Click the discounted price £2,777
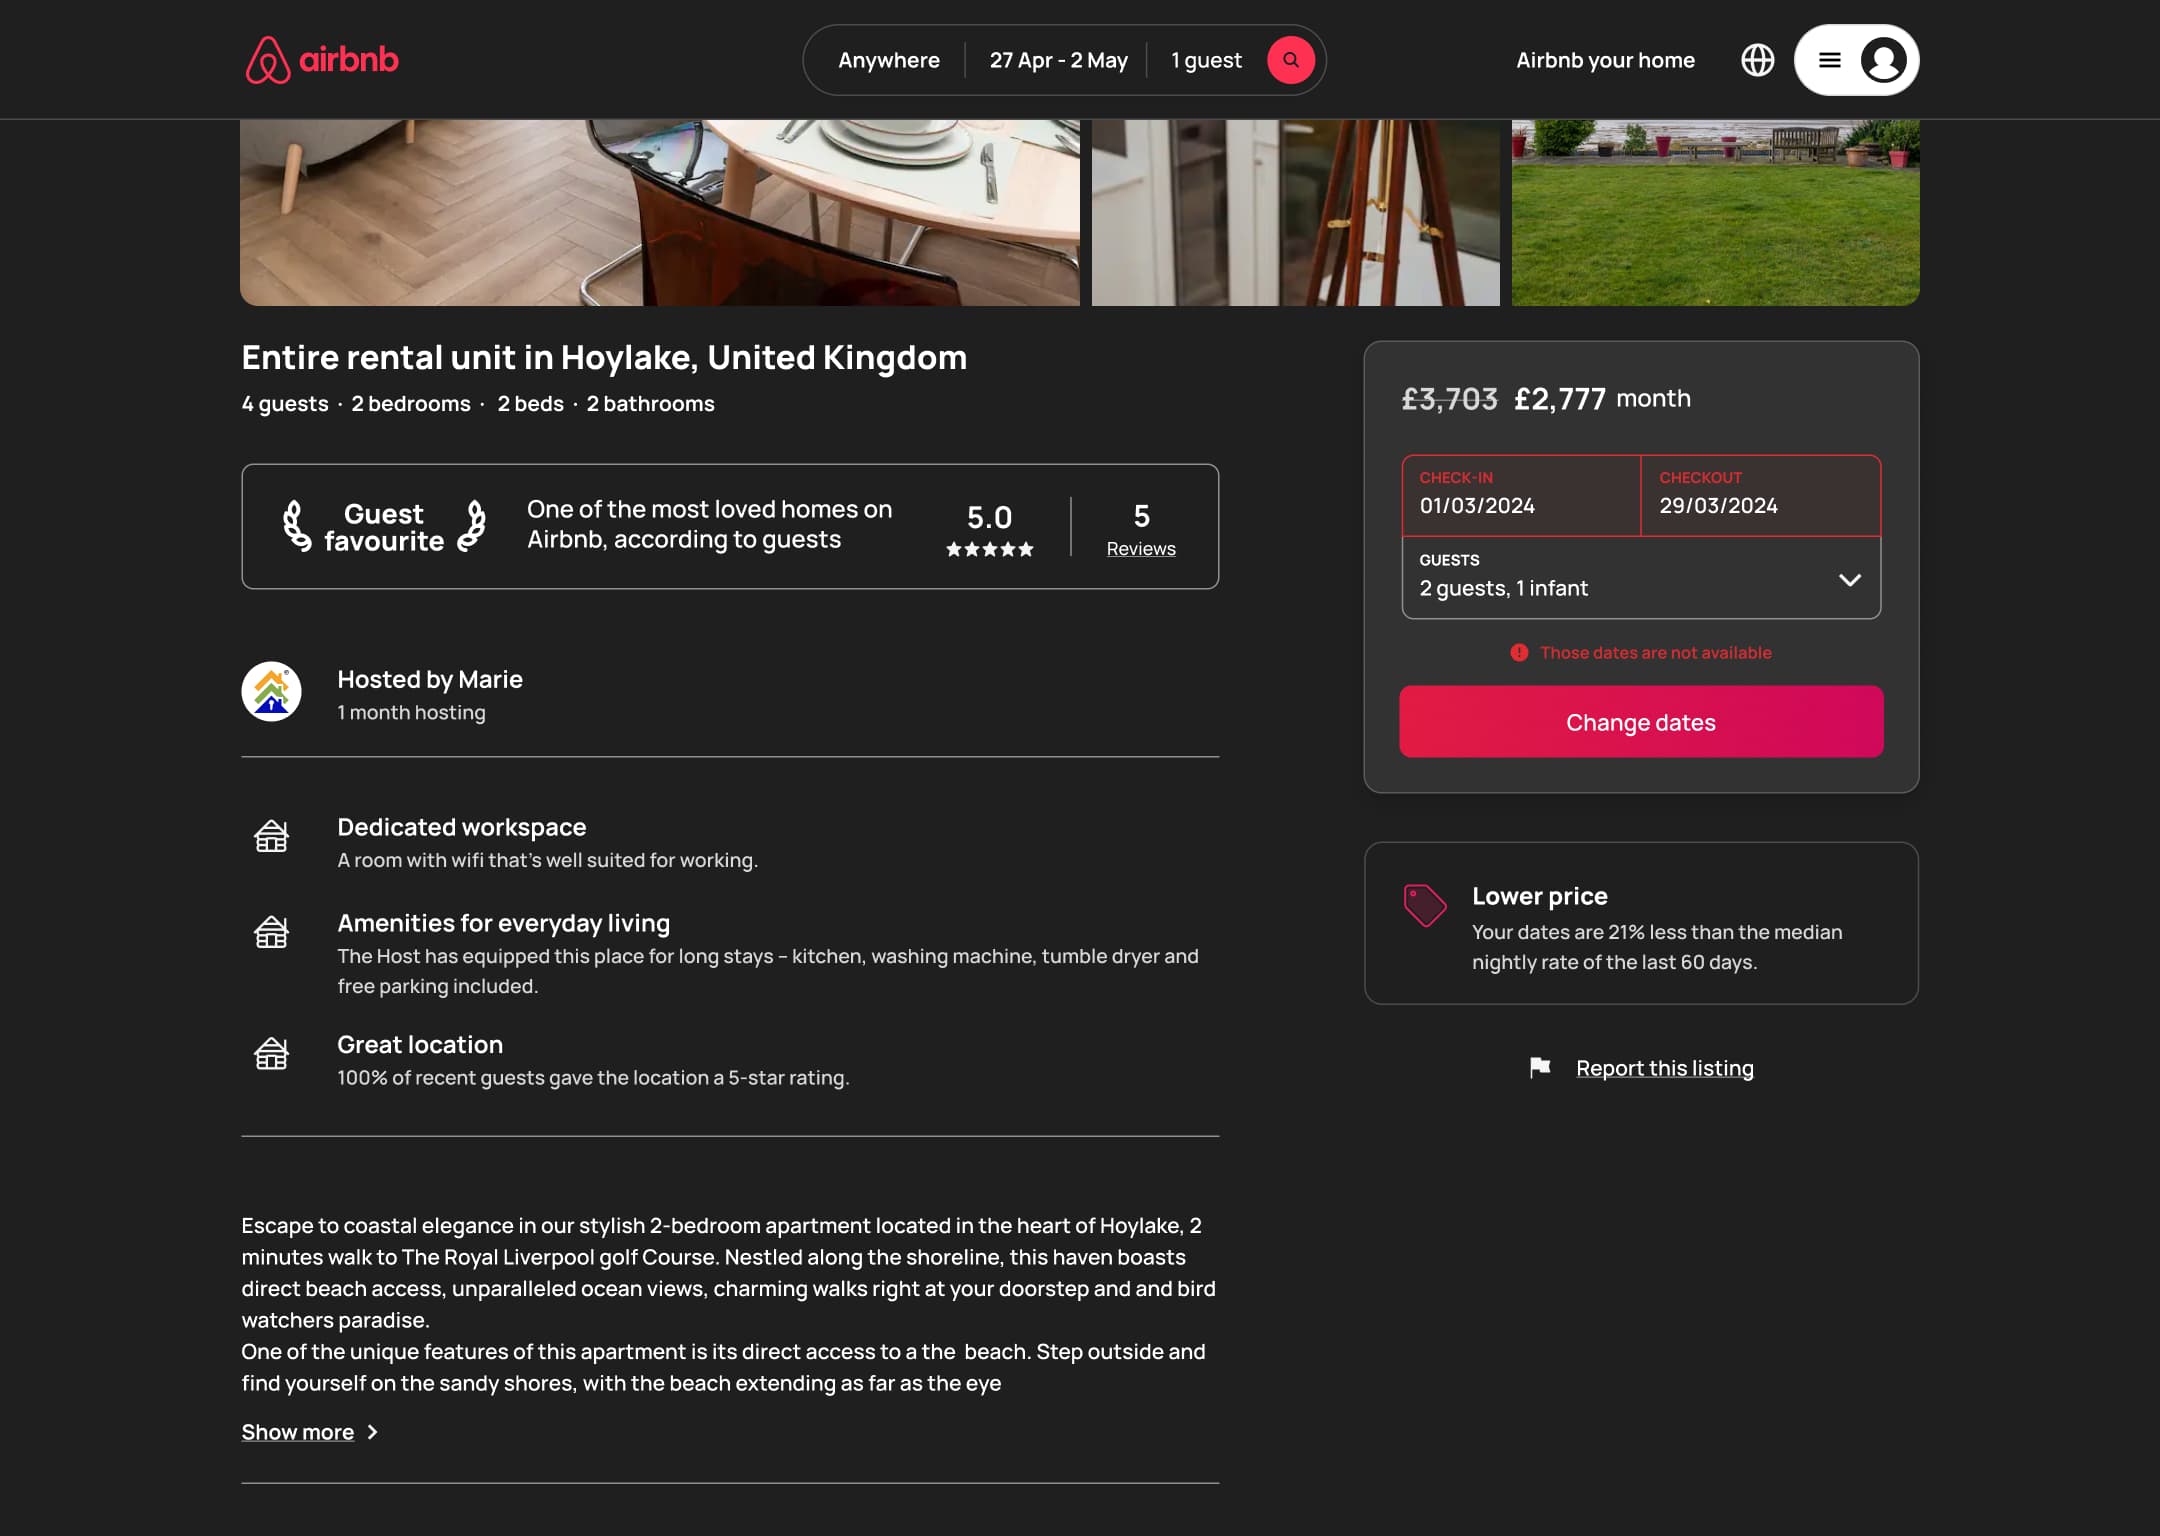The image size is (2160, 1536). [x=1559, y=399]
